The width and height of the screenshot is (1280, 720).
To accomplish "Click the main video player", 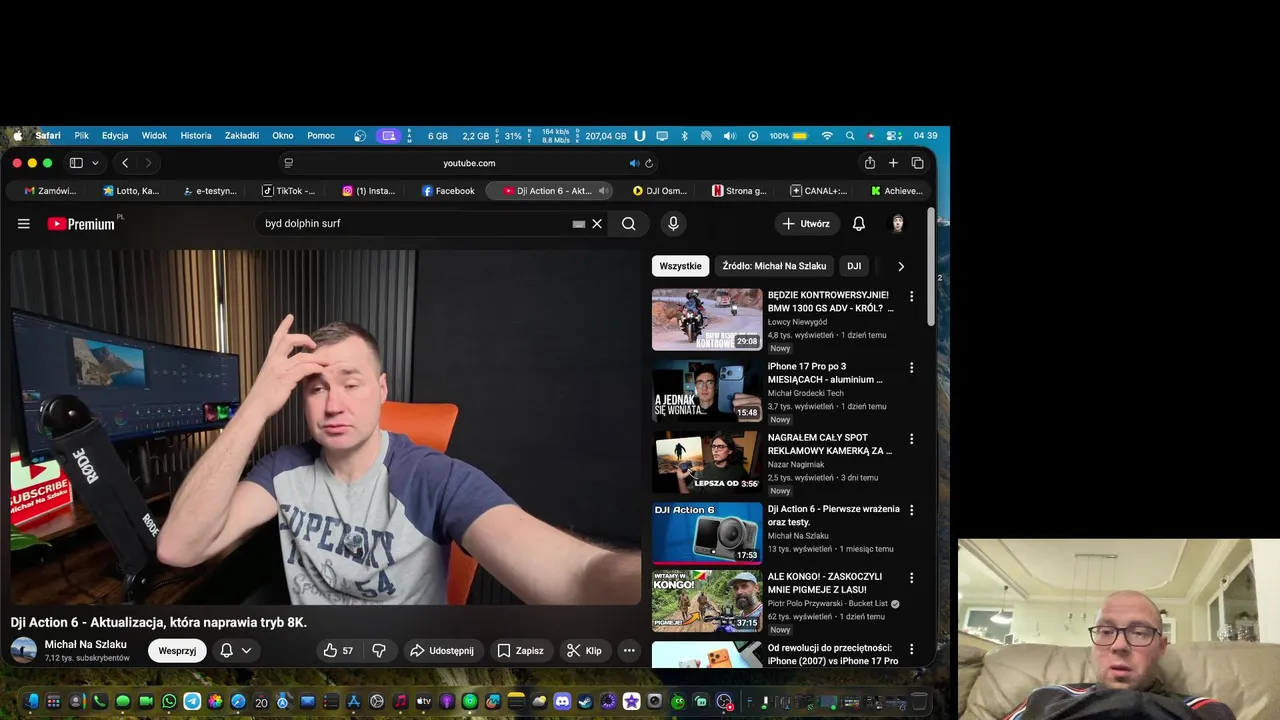I will coord(326,427).
